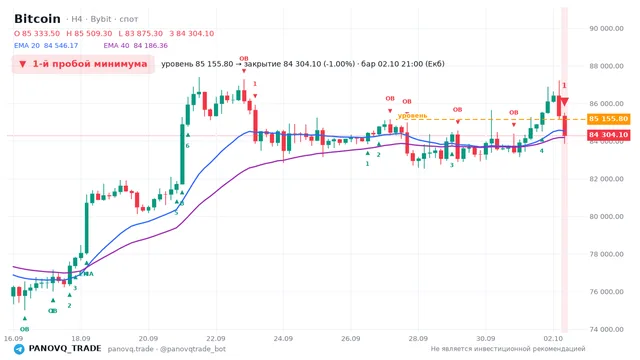Select the orange 'уровень' level label

point(413,116)
